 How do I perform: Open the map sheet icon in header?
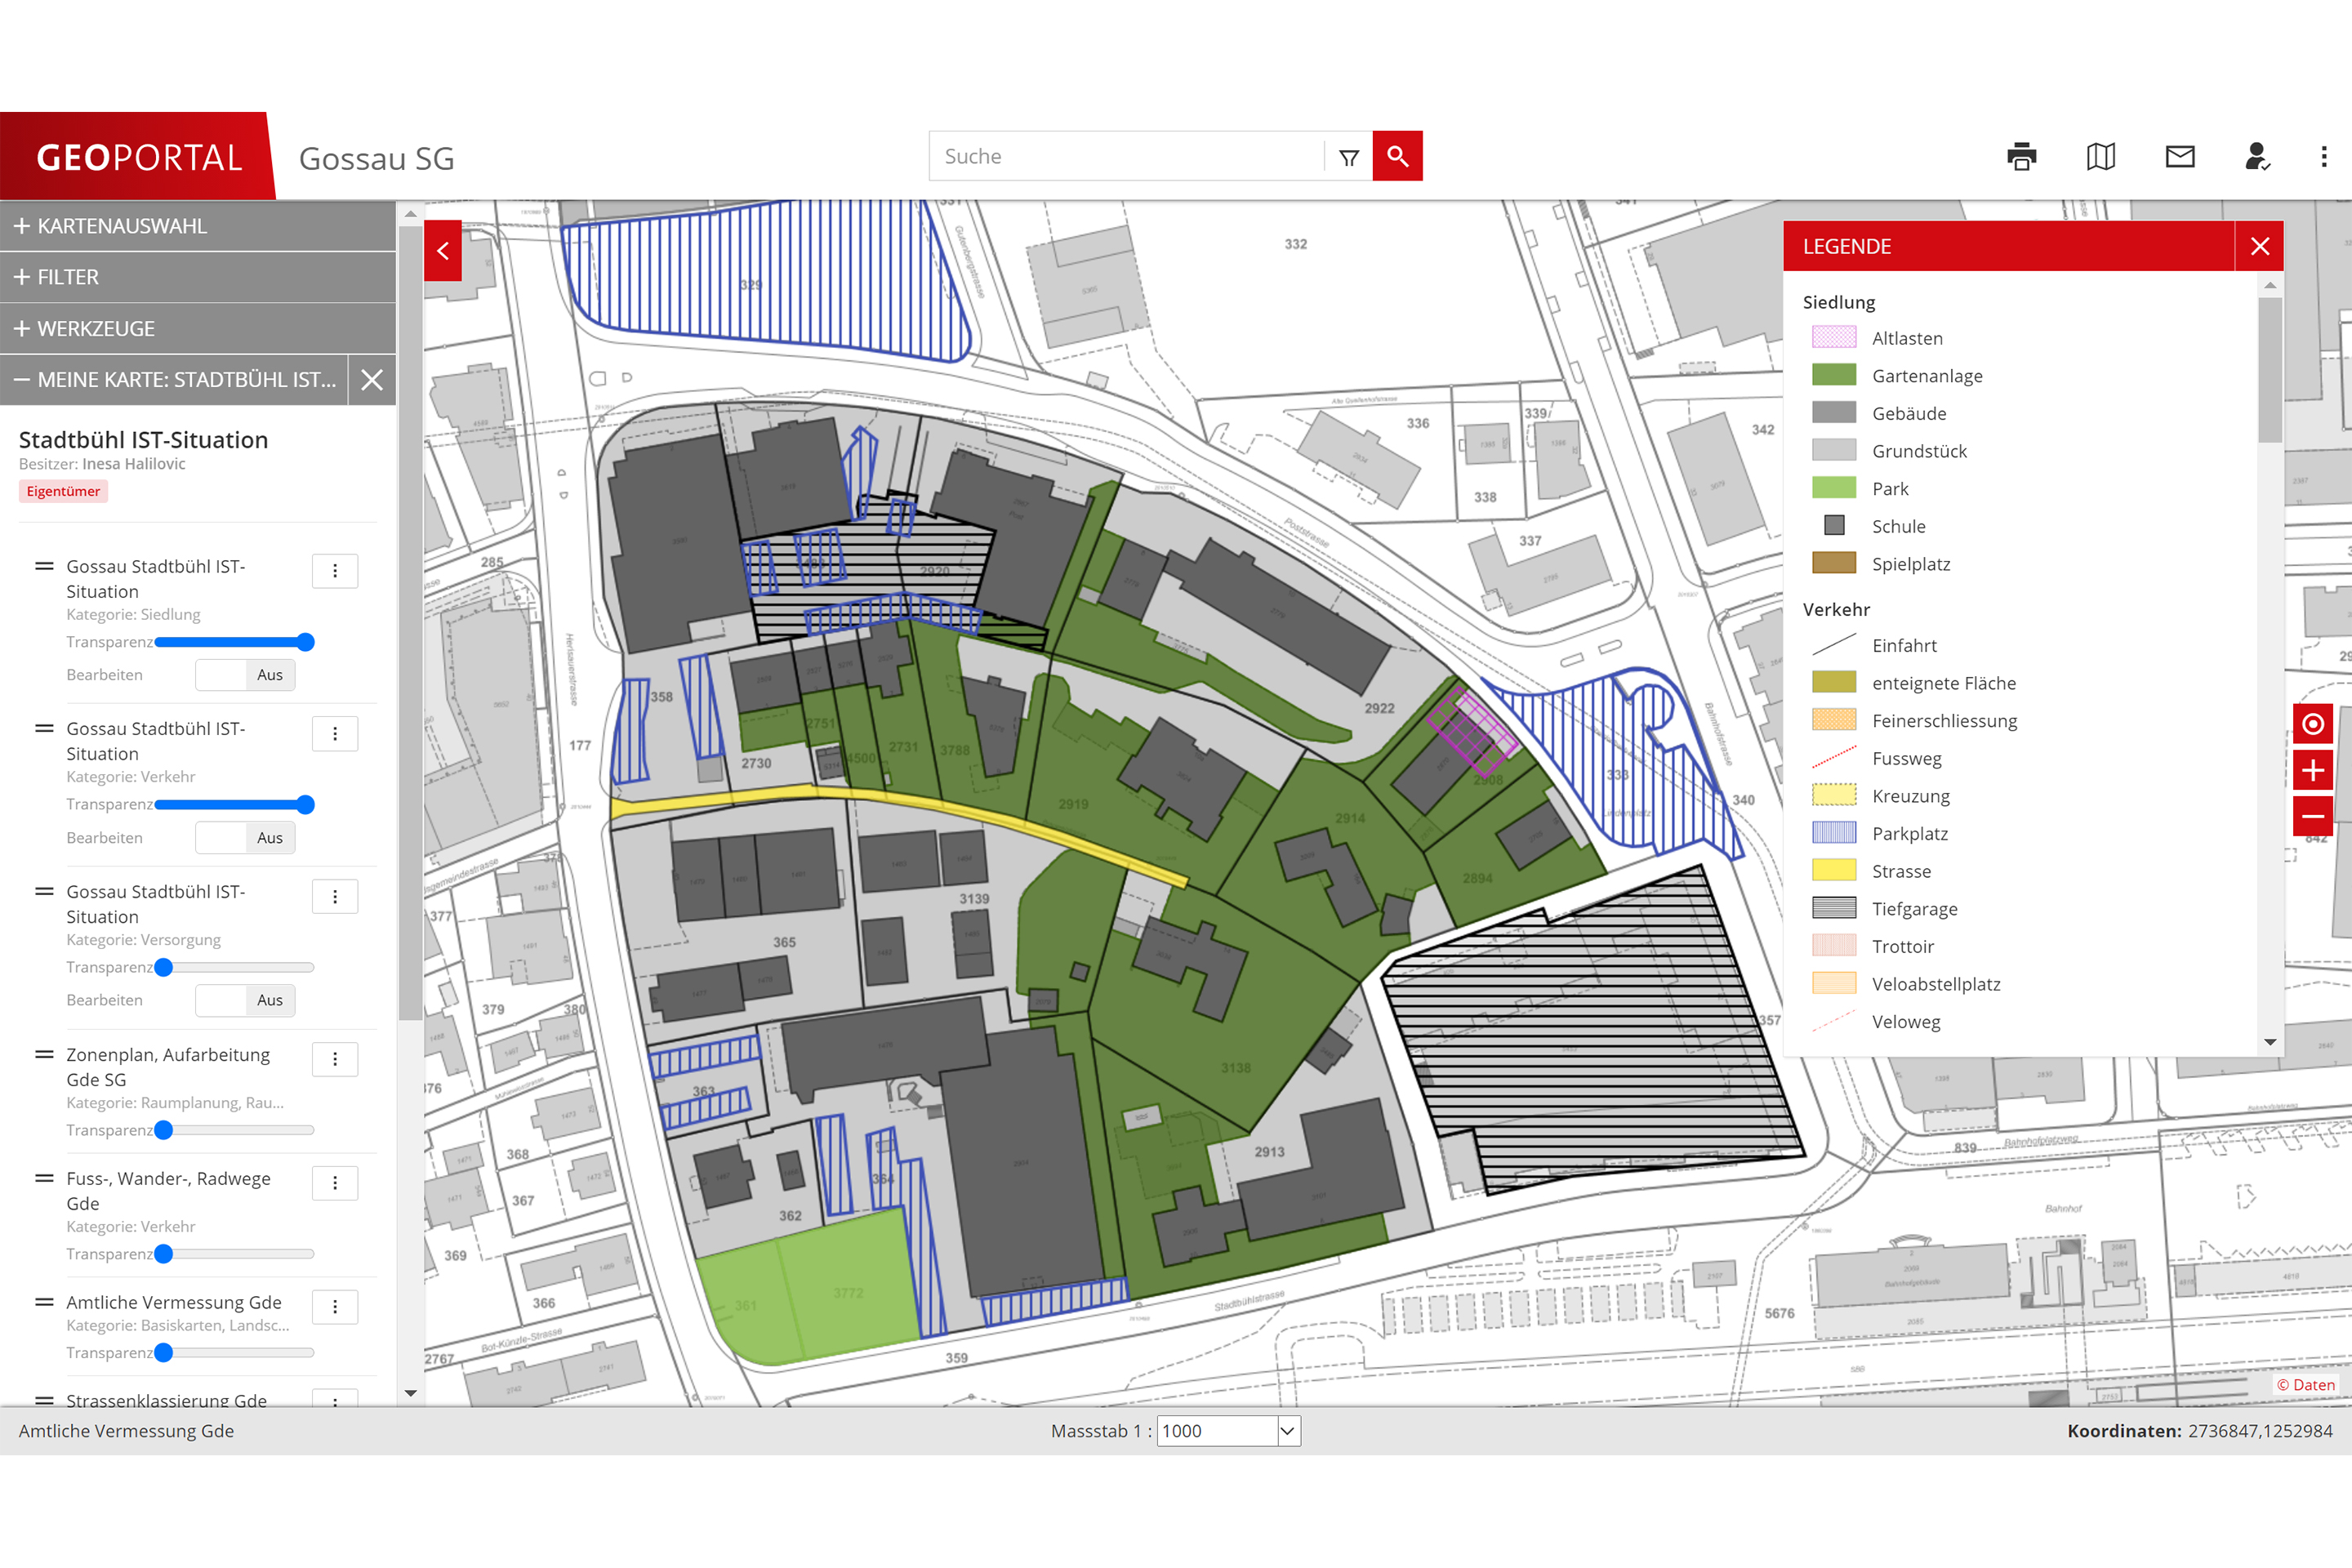click(x=2101, y=157)
